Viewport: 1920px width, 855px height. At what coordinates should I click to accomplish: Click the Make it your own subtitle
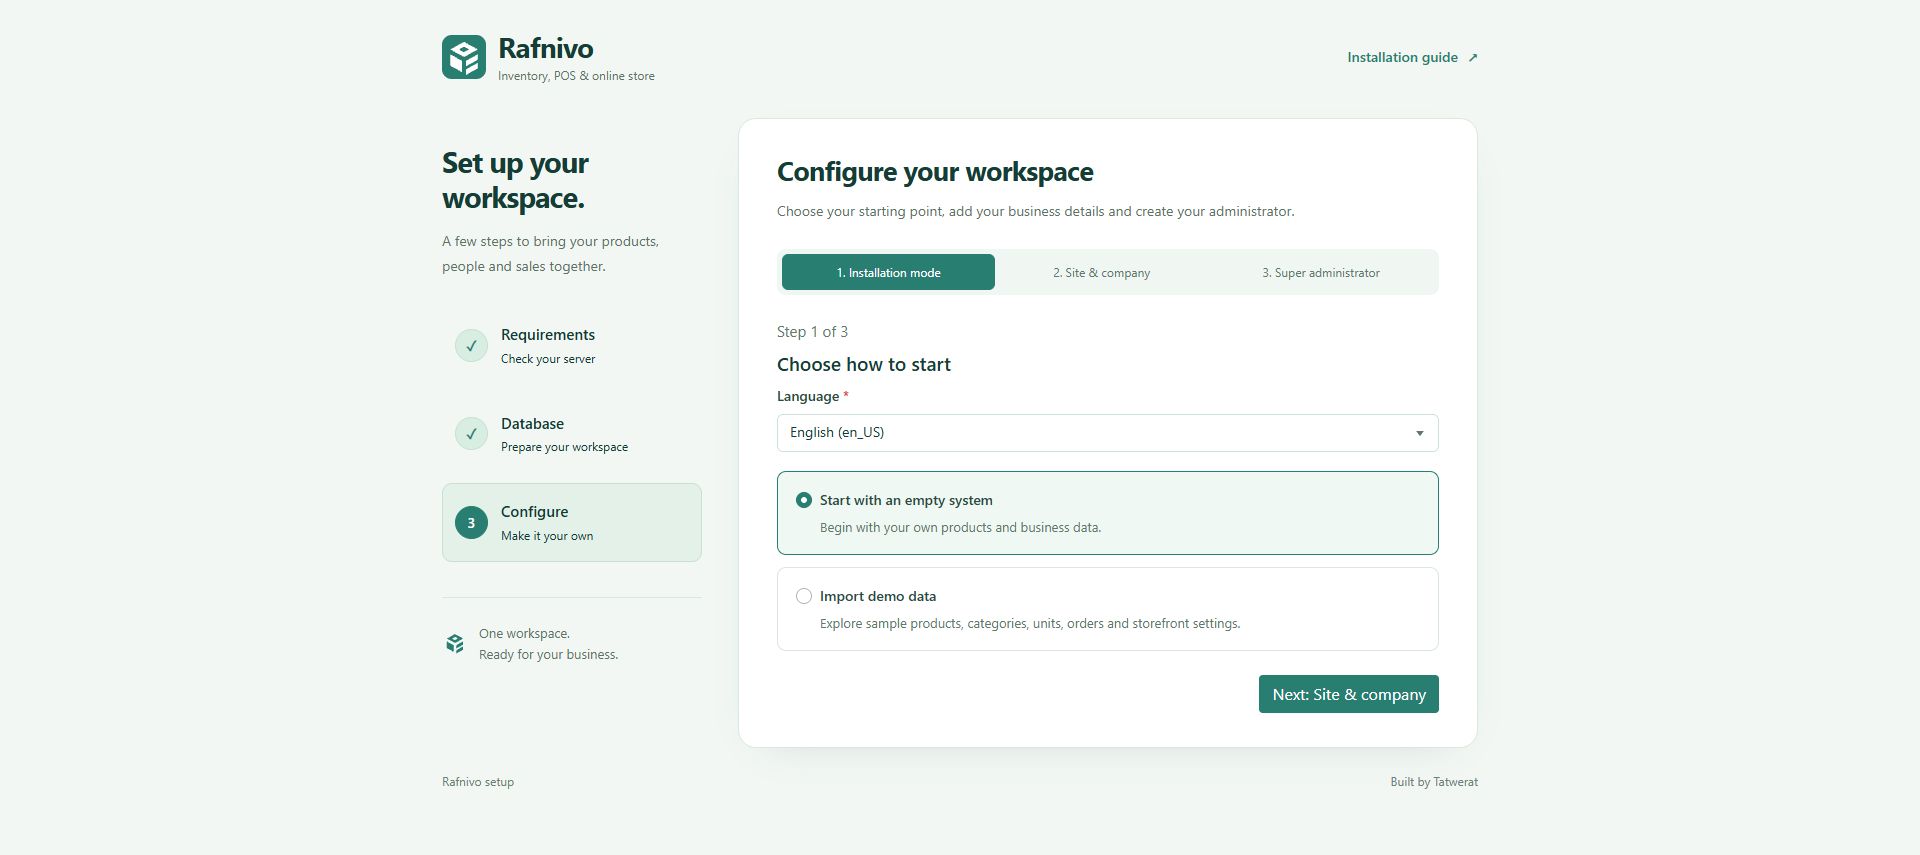(x=547, y=536)
